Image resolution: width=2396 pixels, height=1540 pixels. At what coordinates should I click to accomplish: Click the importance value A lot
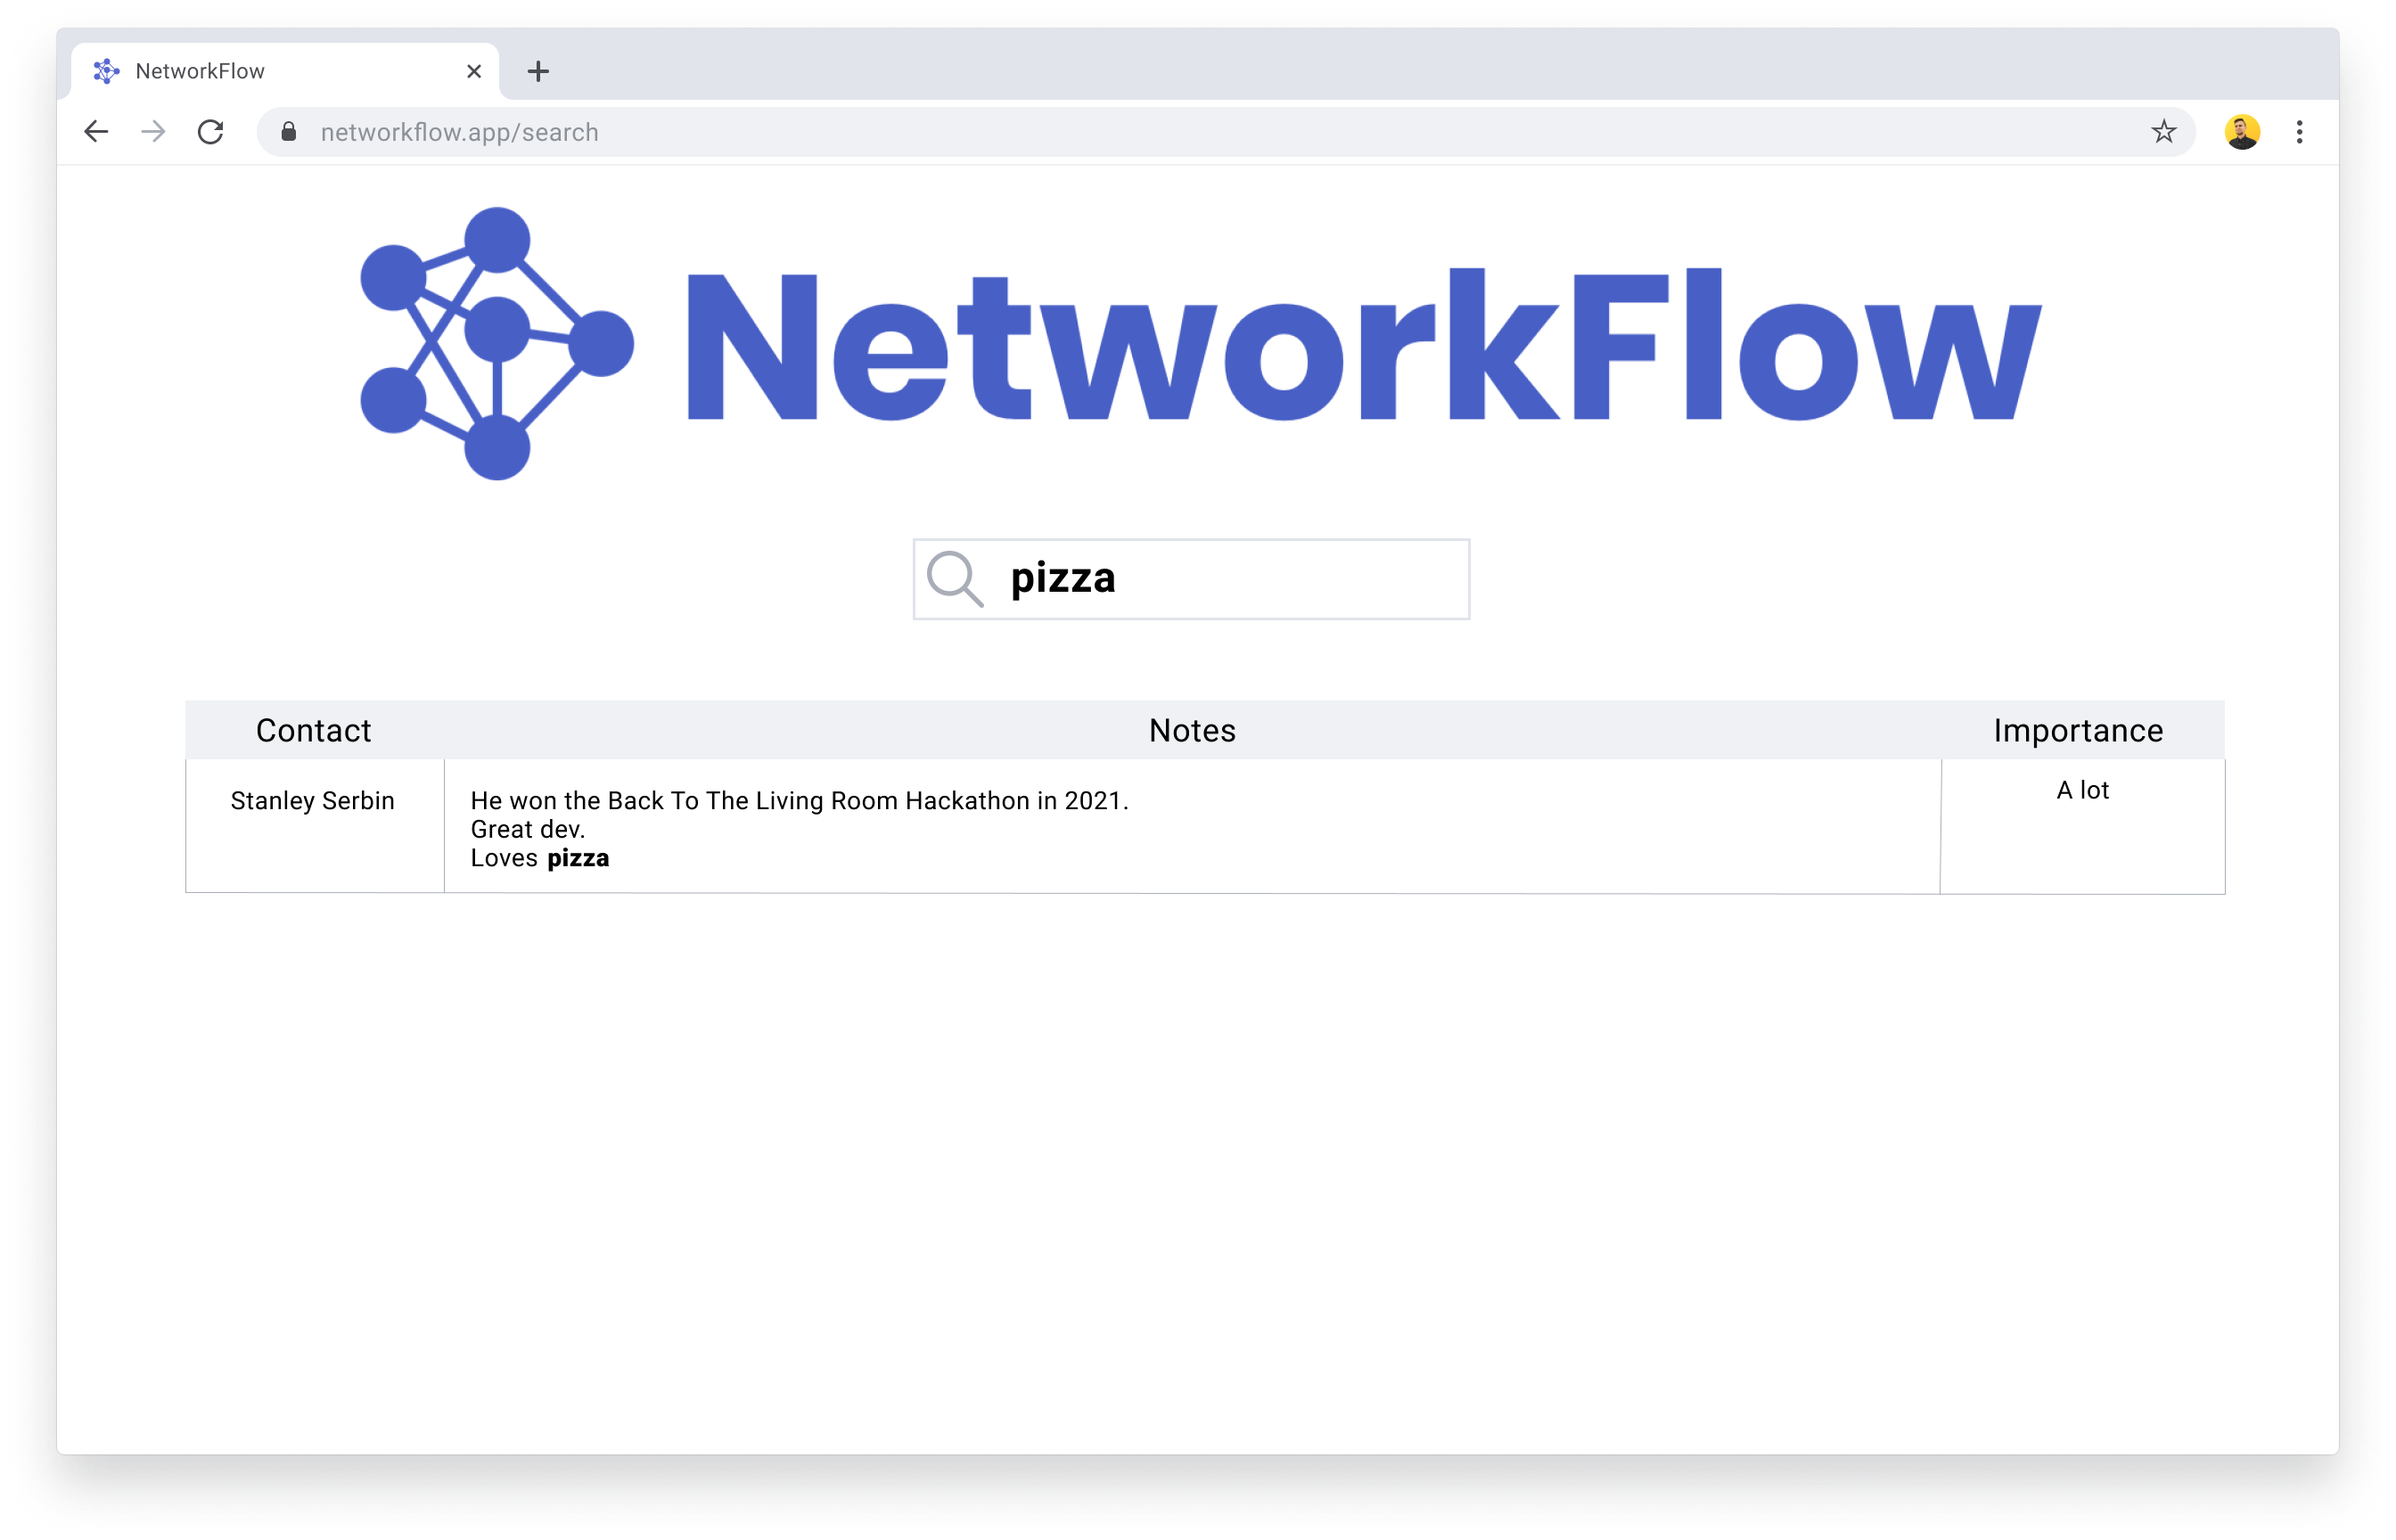2083,790
